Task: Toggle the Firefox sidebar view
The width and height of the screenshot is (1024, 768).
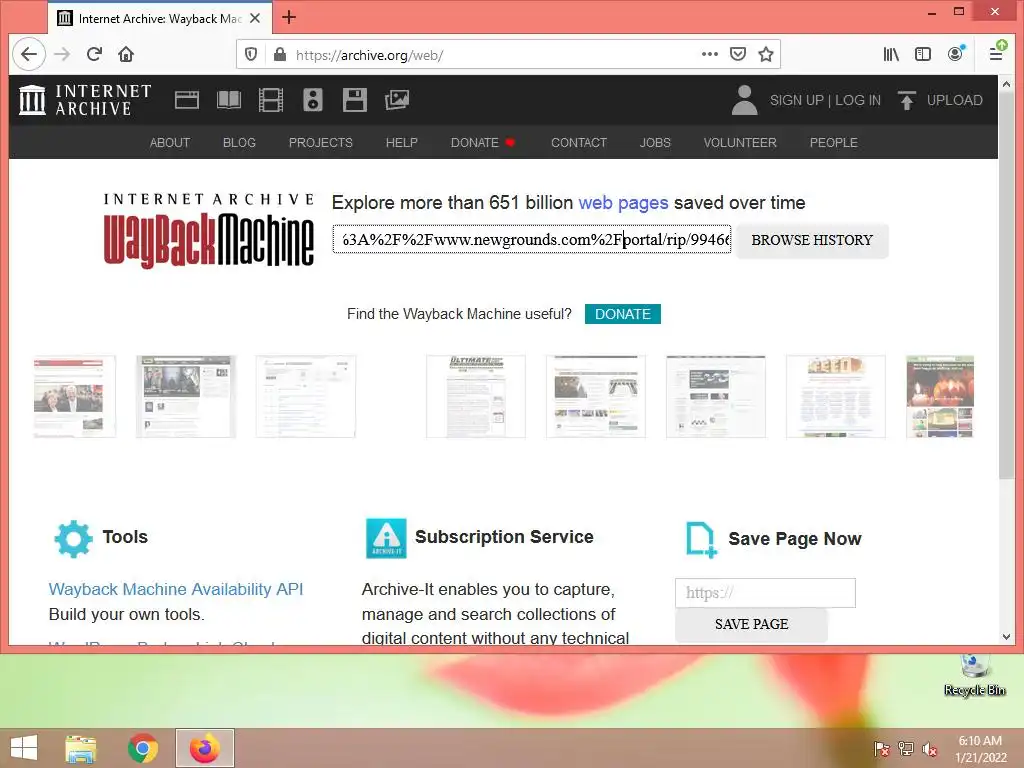Action: pyautogui.click(x=923, y=54)
